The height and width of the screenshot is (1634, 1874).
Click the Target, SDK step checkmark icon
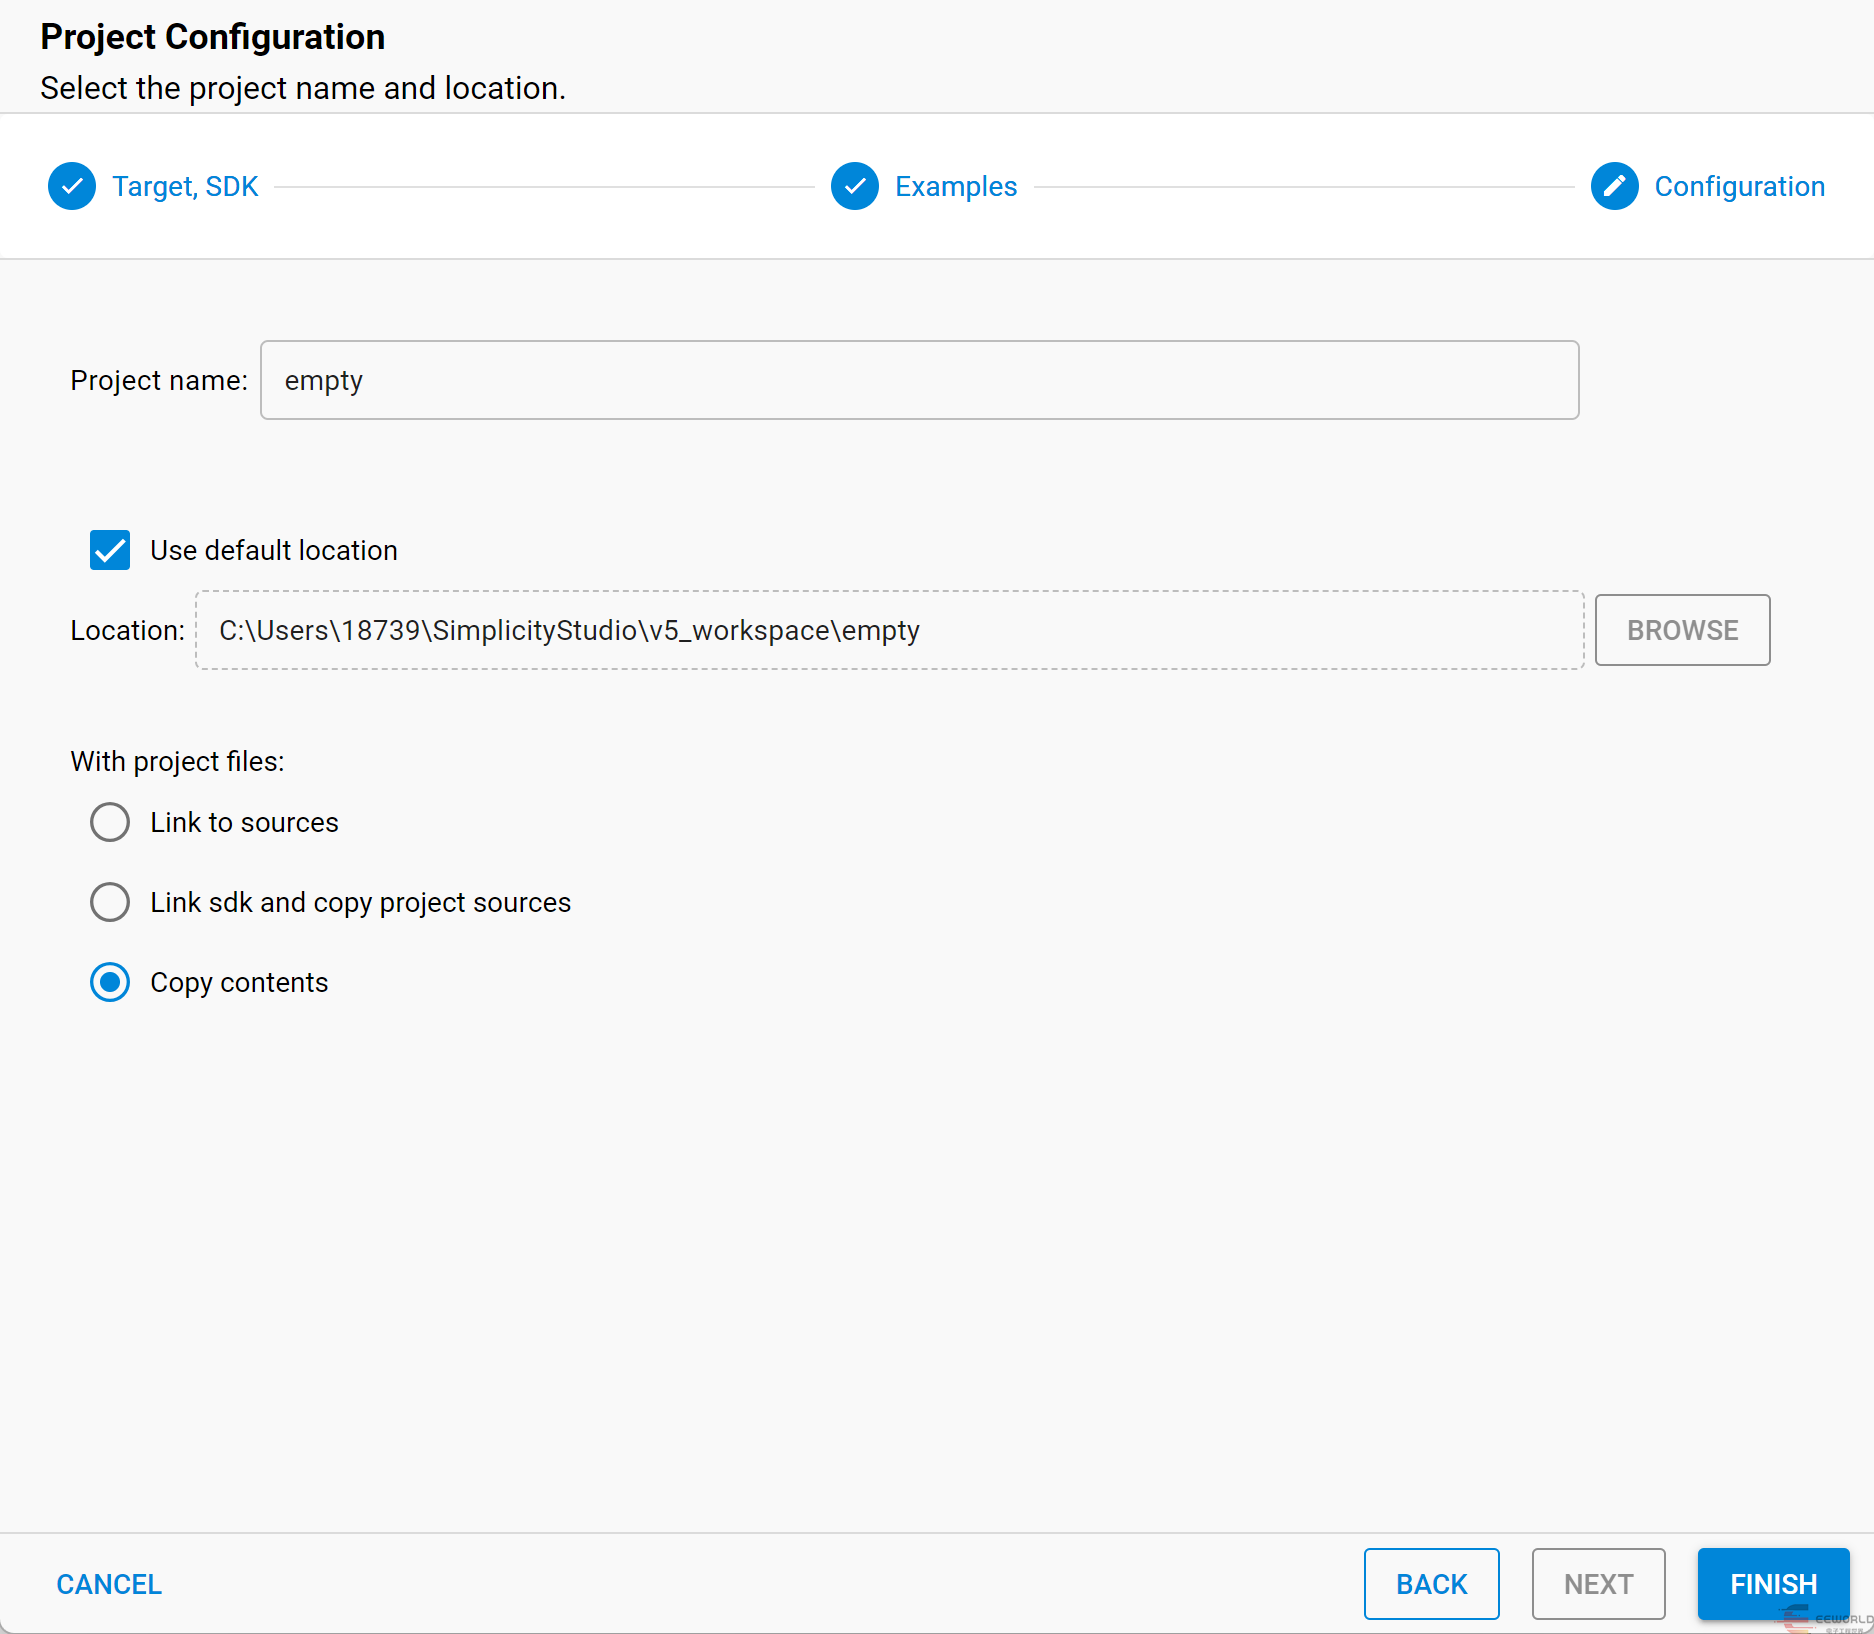(x=72, y=186)
